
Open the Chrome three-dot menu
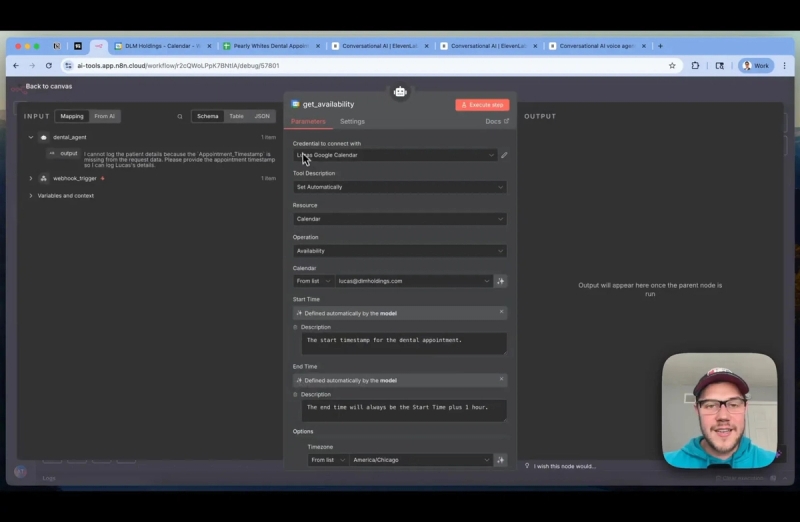[784, 66]
